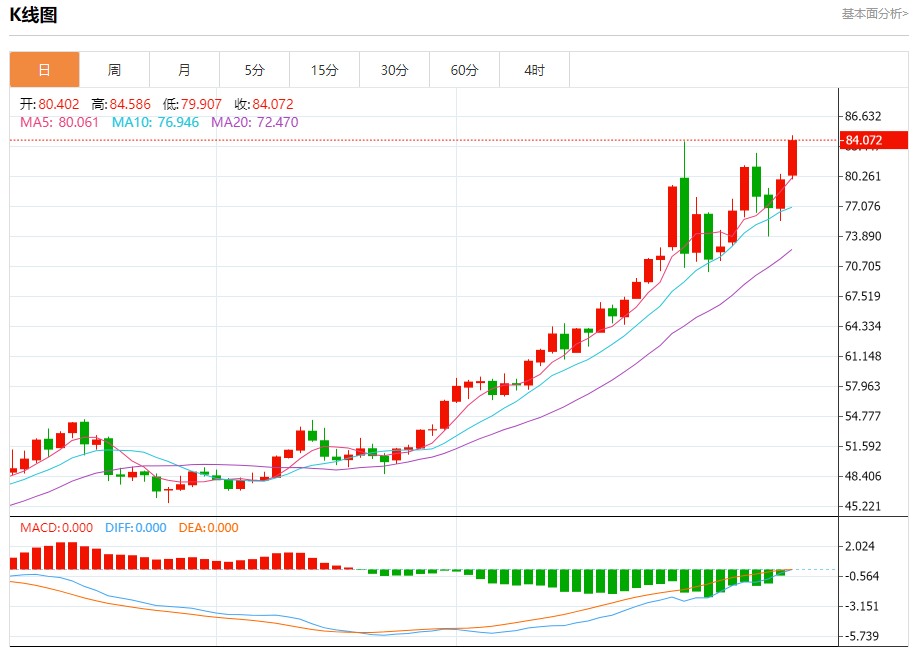
Task: Switch to the 4时 chart tab
Action: (534, 70)
